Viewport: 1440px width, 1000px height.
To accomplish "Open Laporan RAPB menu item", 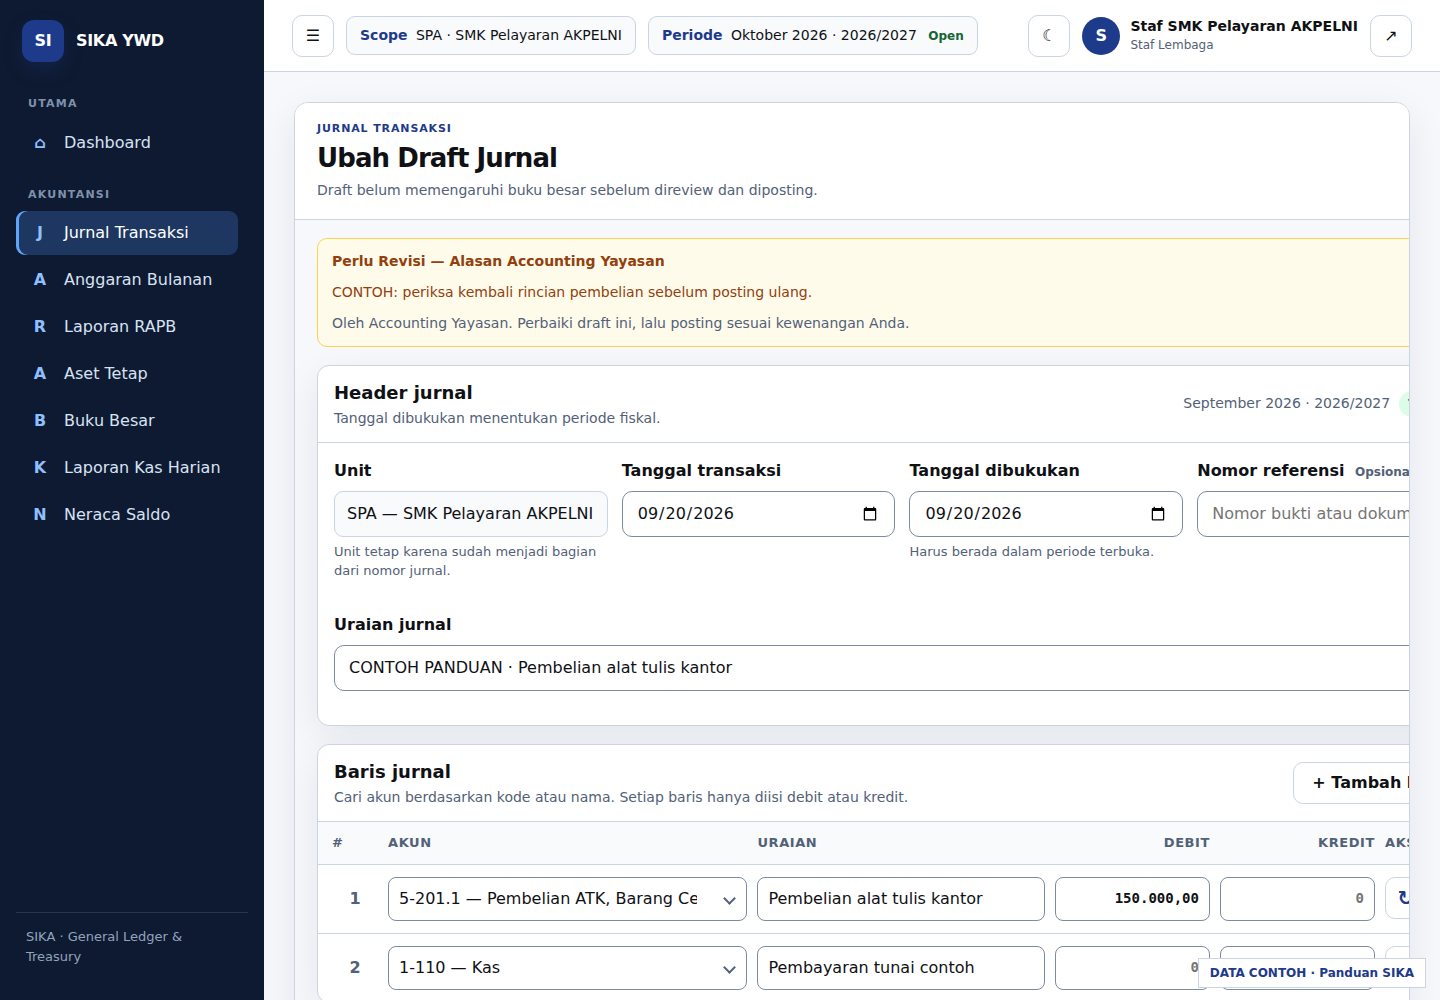I will pyautogui.click(x=127, y=327).
